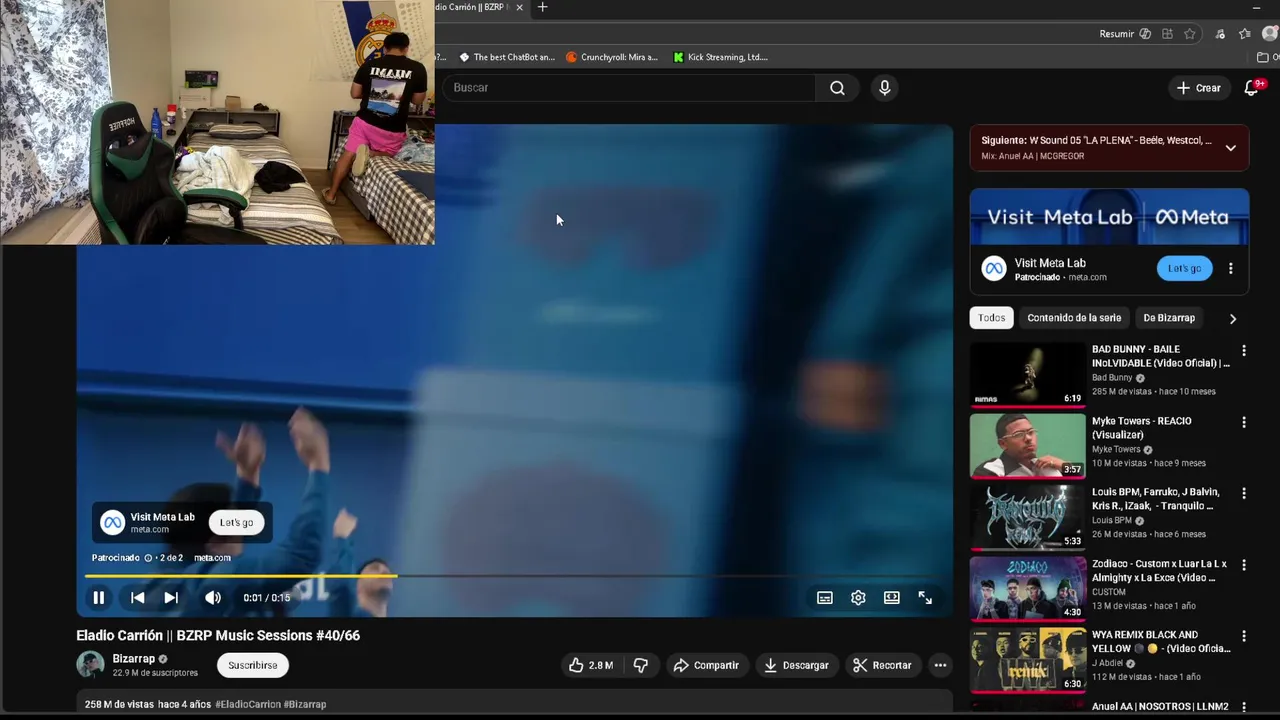
Task: Click the video title Eladio Carrión BZRP
Action: tap(218, 635)
